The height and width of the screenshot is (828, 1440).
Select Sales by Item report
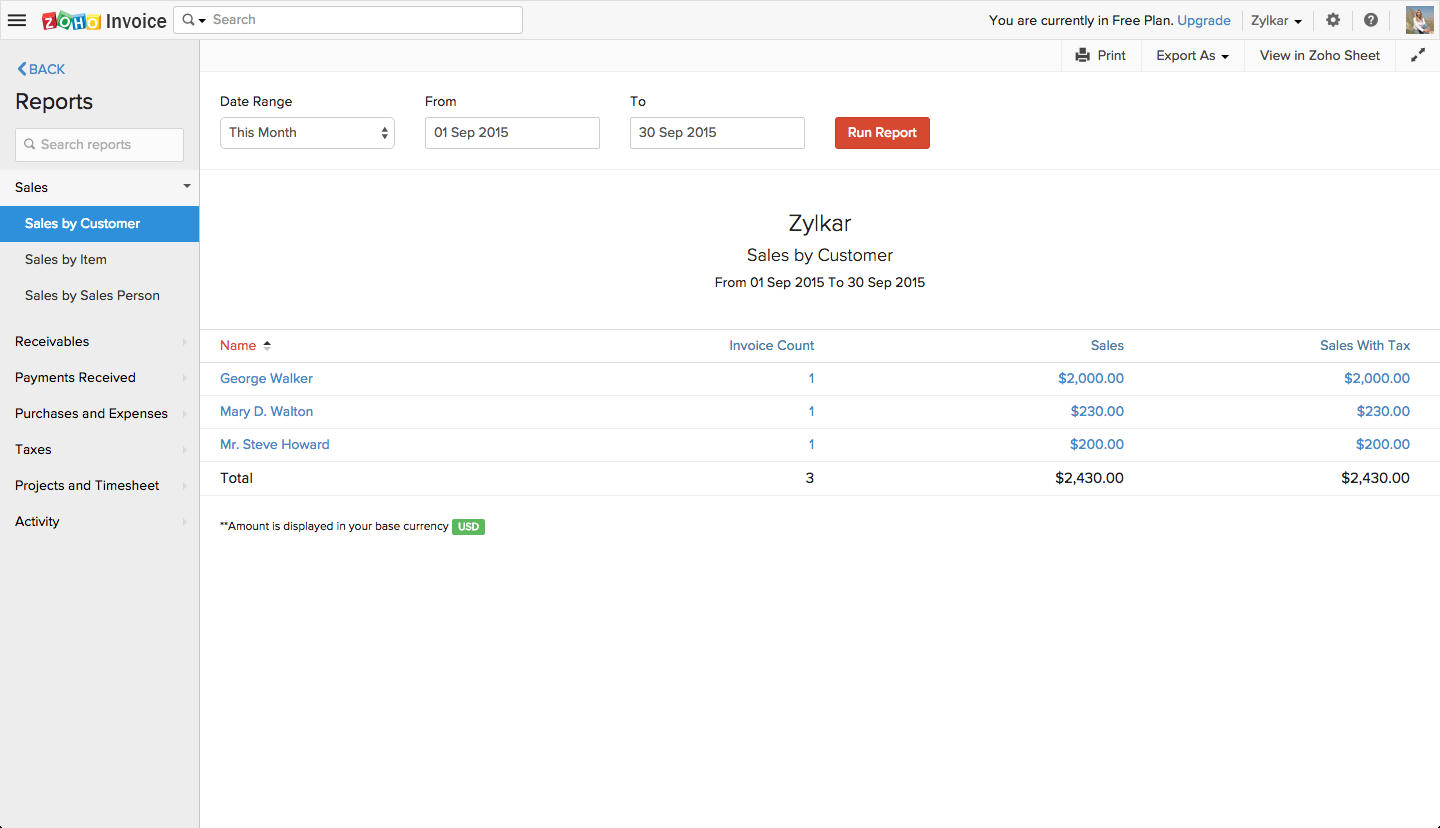tap(66, 260)
